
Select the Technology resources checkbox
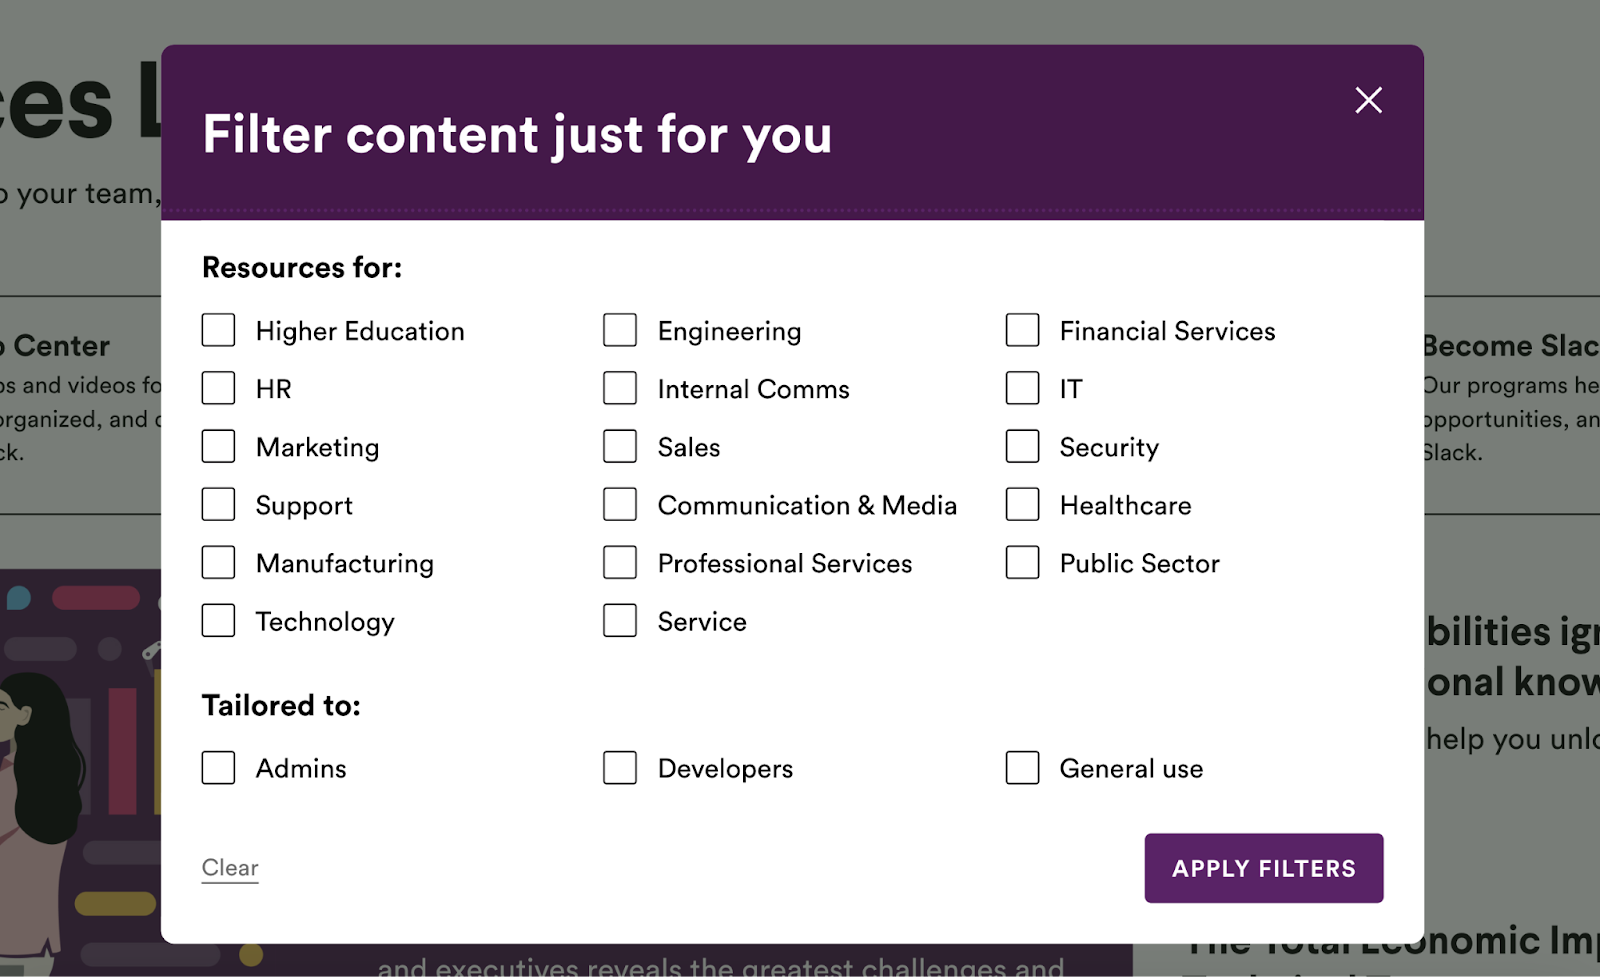click(218, 620)
